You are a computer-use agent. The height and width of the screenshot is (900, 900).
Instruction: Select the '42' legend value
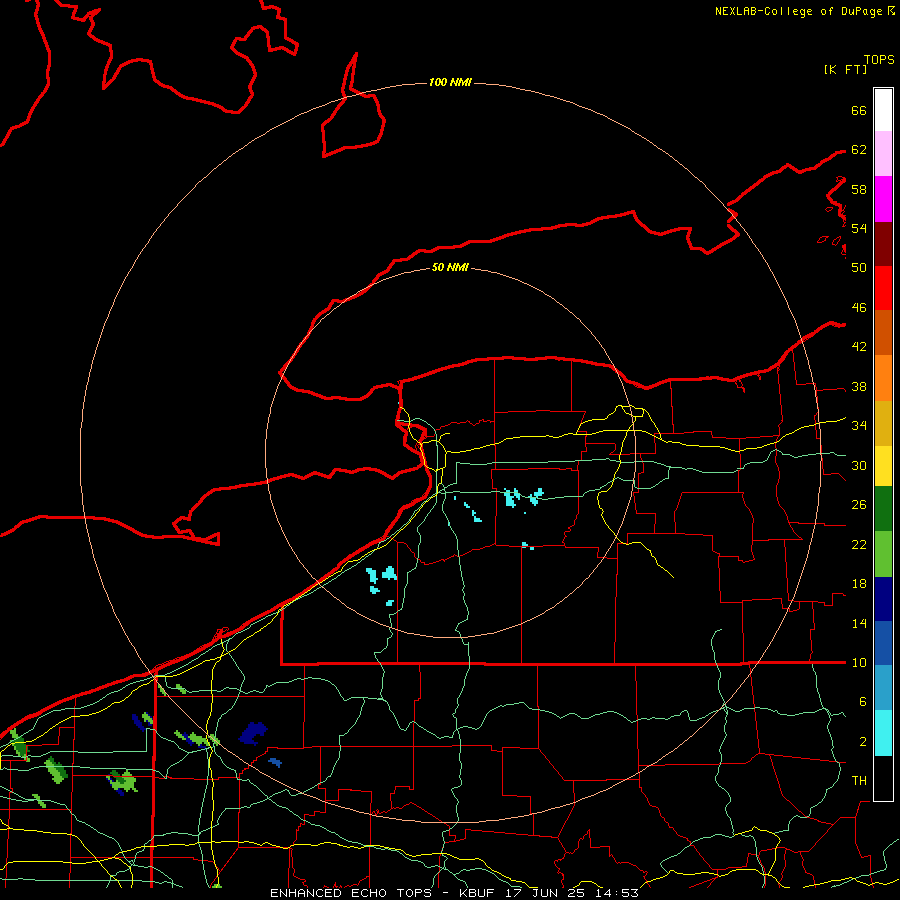pos(859,347)
